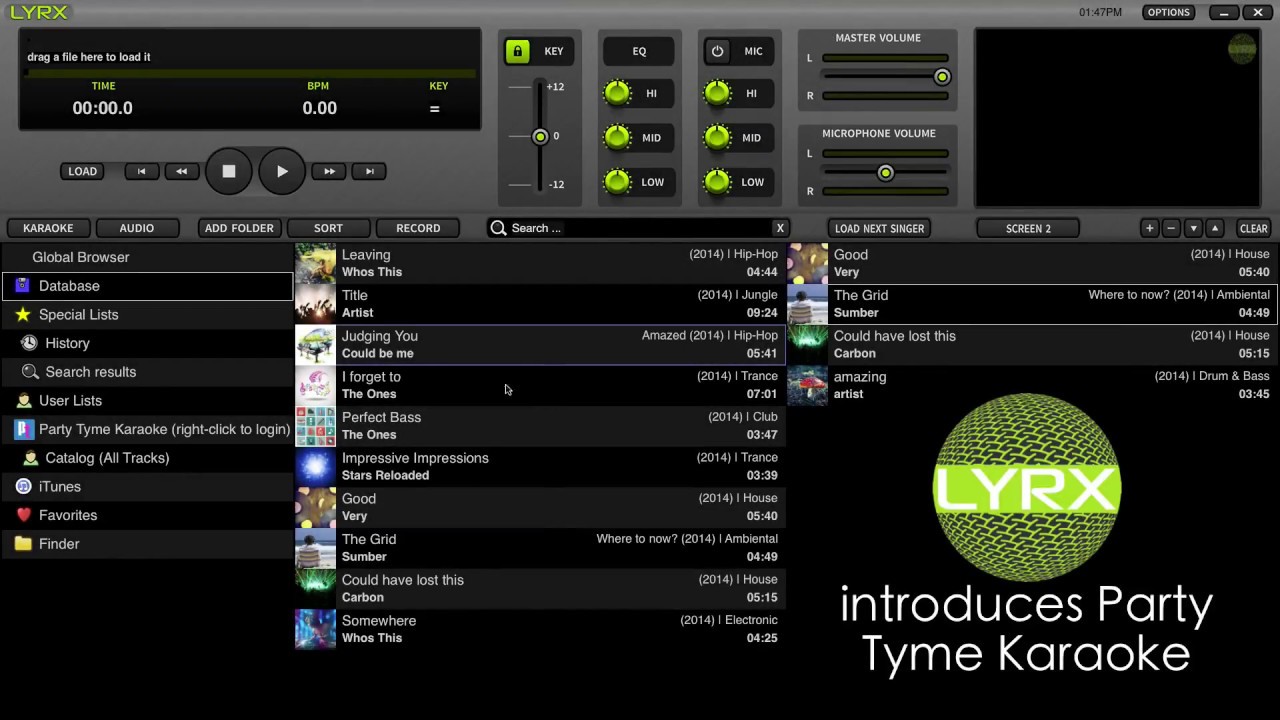Click the 01:47PM clock display
1280x720 pixels.
1100,12
